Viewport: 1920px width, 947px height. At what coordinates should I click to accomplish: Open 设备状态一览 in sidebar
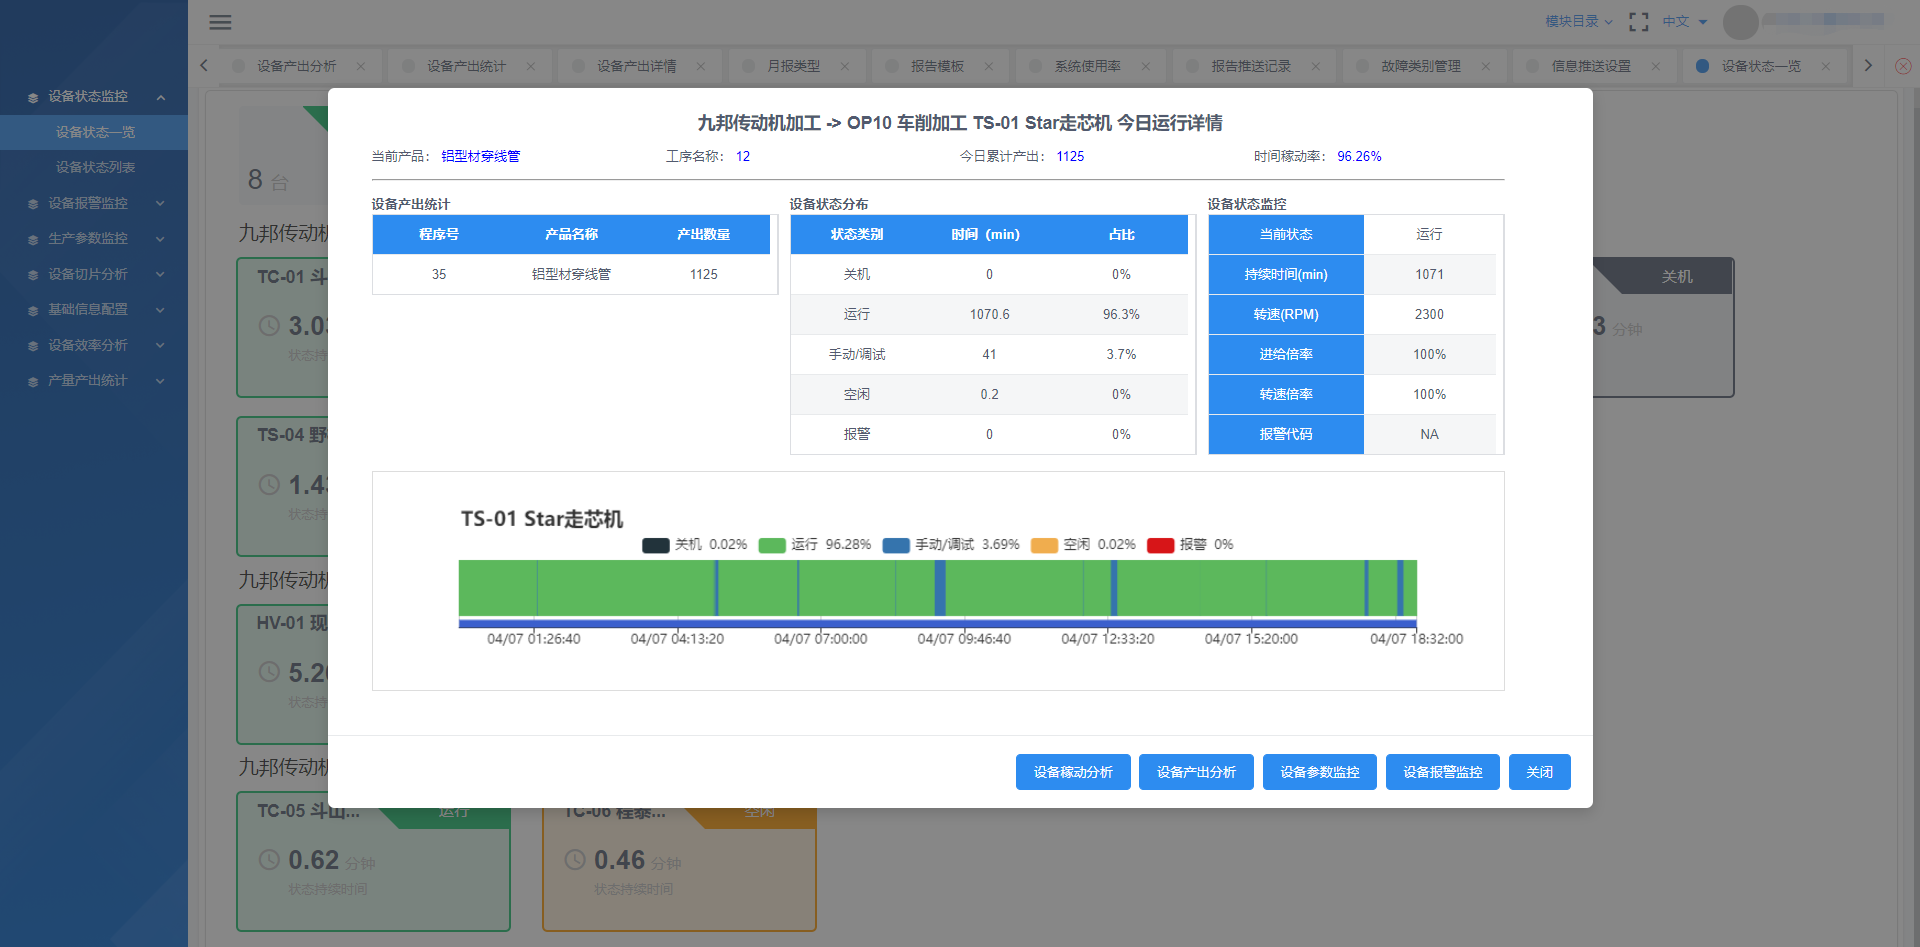(x=94, y=132)
